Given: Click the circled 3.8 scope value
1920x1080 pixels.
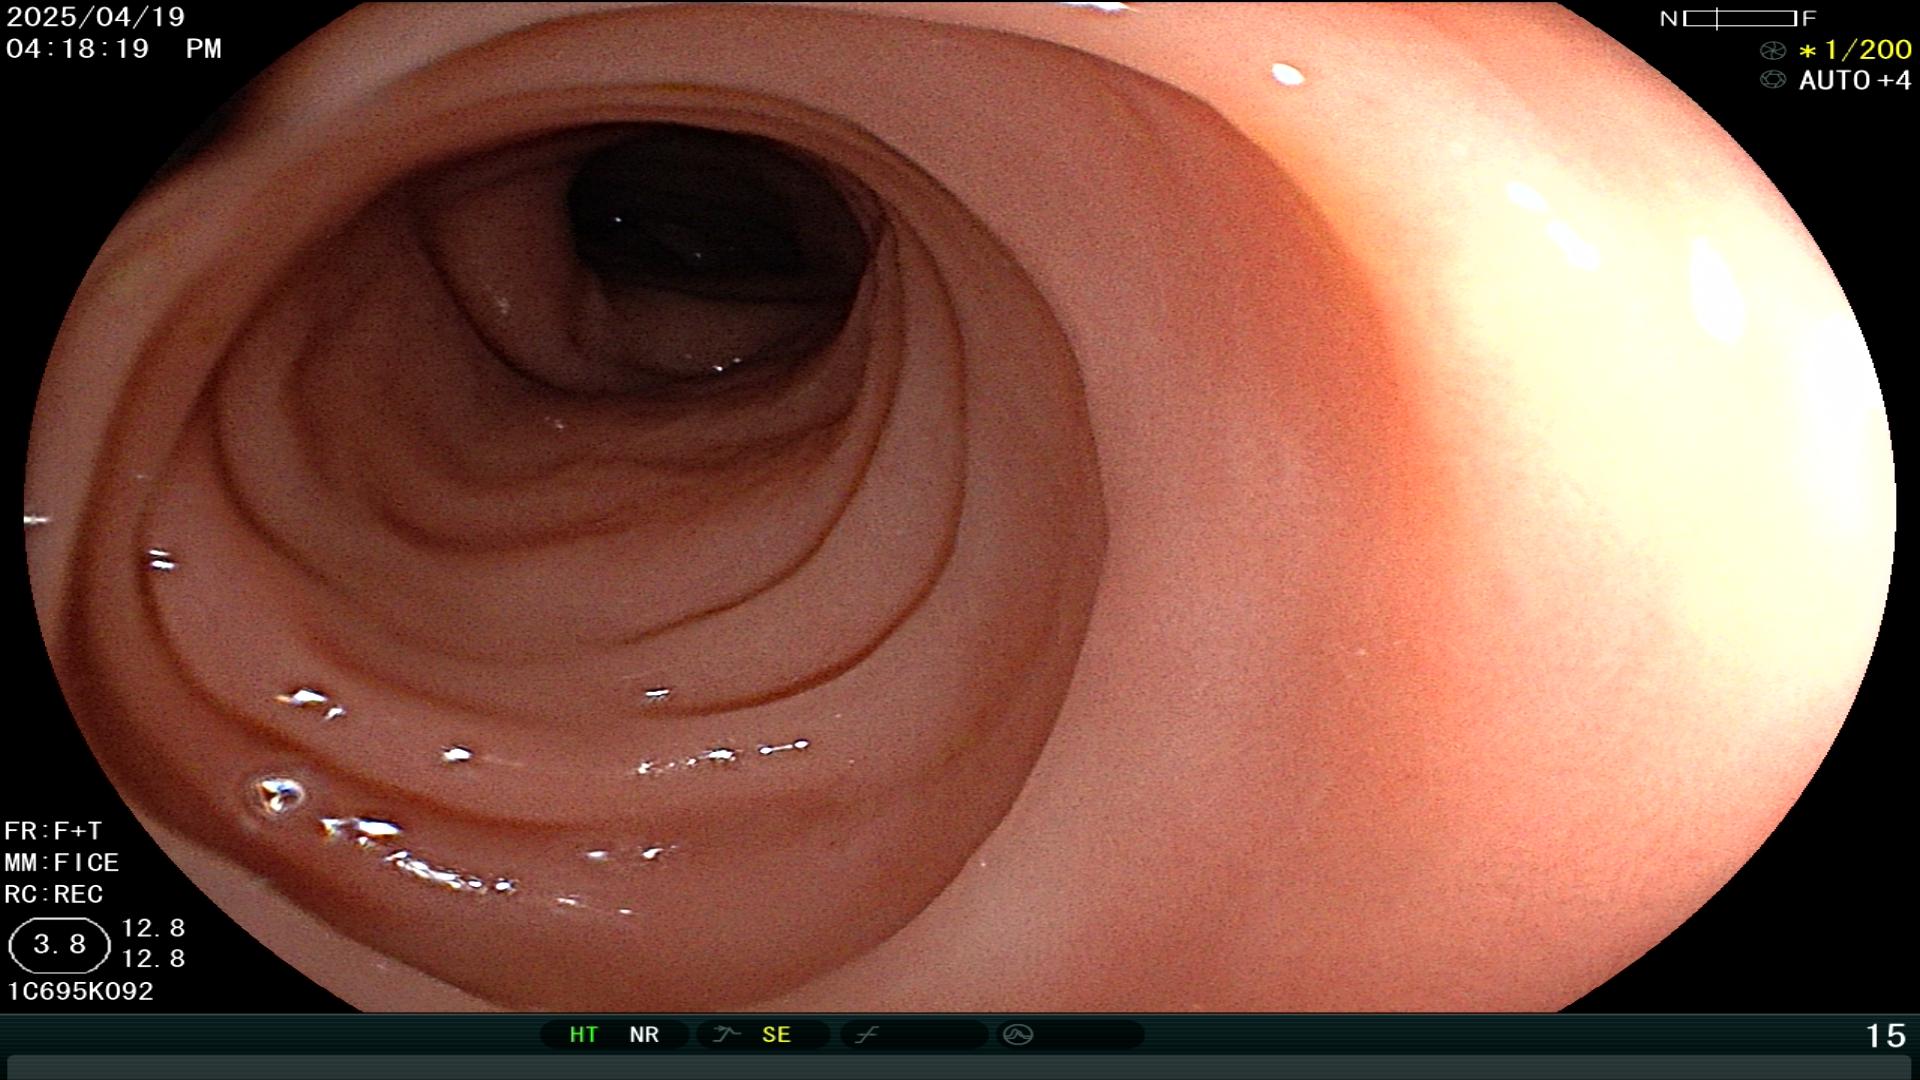Looking at the screenshot, I should pos(59,945).
